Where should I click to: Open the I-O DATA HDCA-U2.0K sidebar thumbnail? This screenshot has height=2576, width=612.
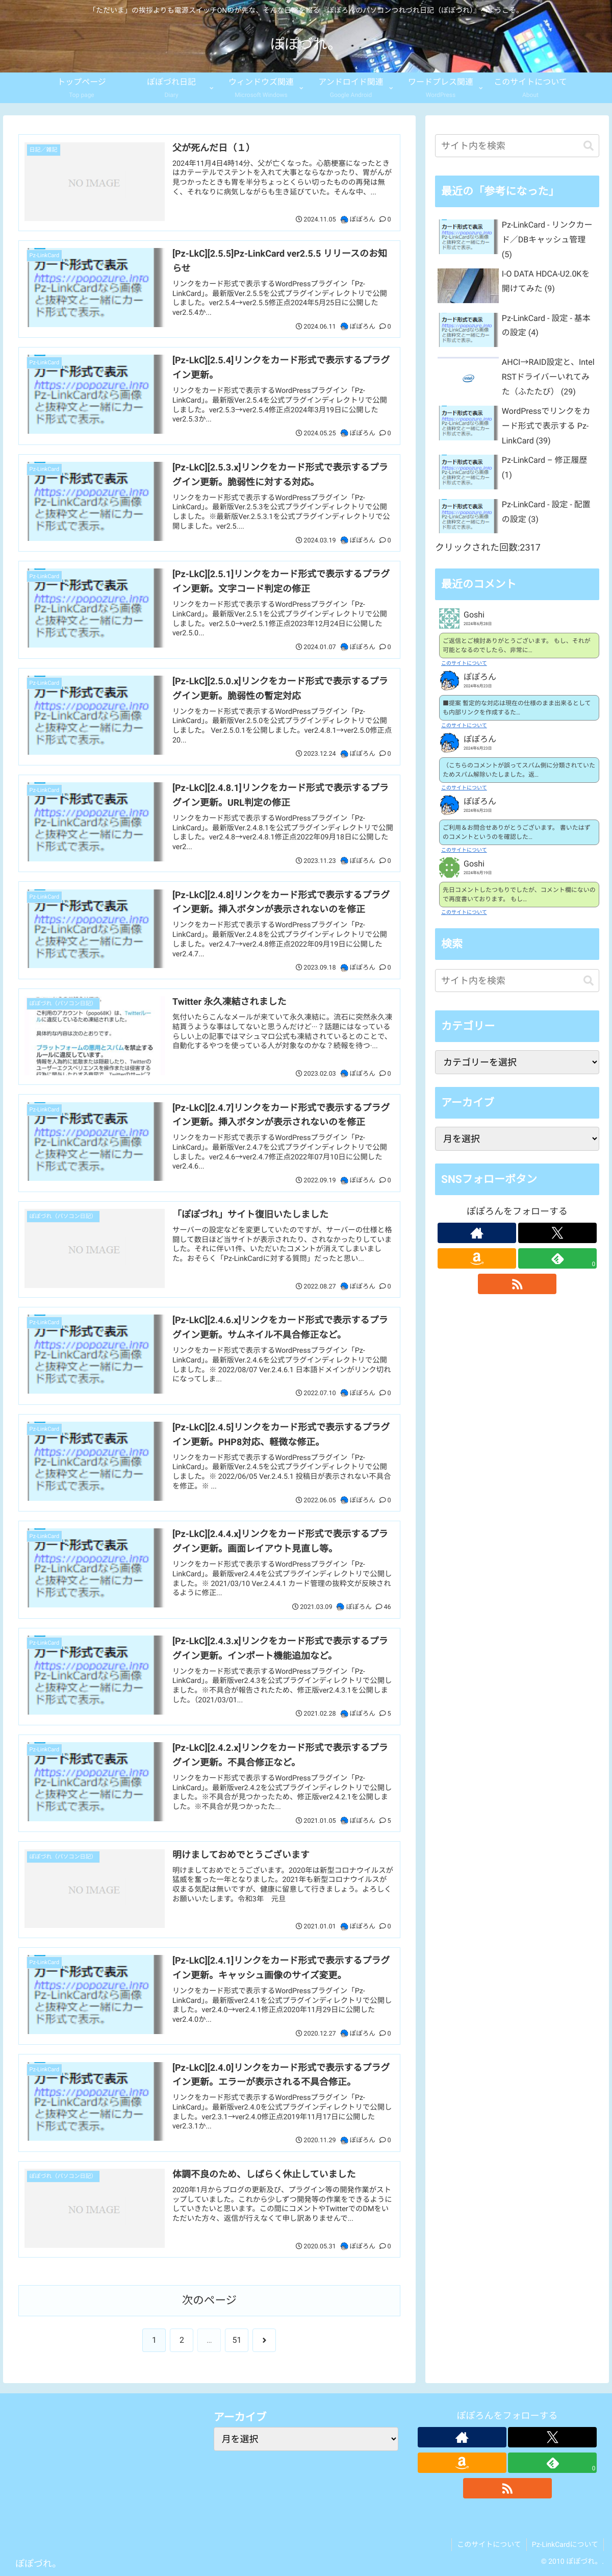pyautogui.click(x=467, y=285)
